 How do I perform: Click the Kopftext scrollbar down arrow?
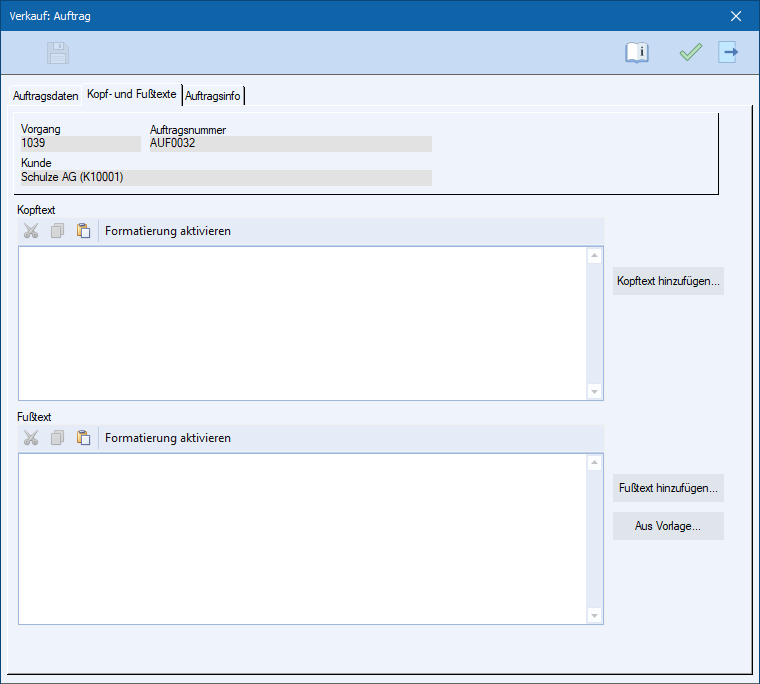[x=595, y=391]
